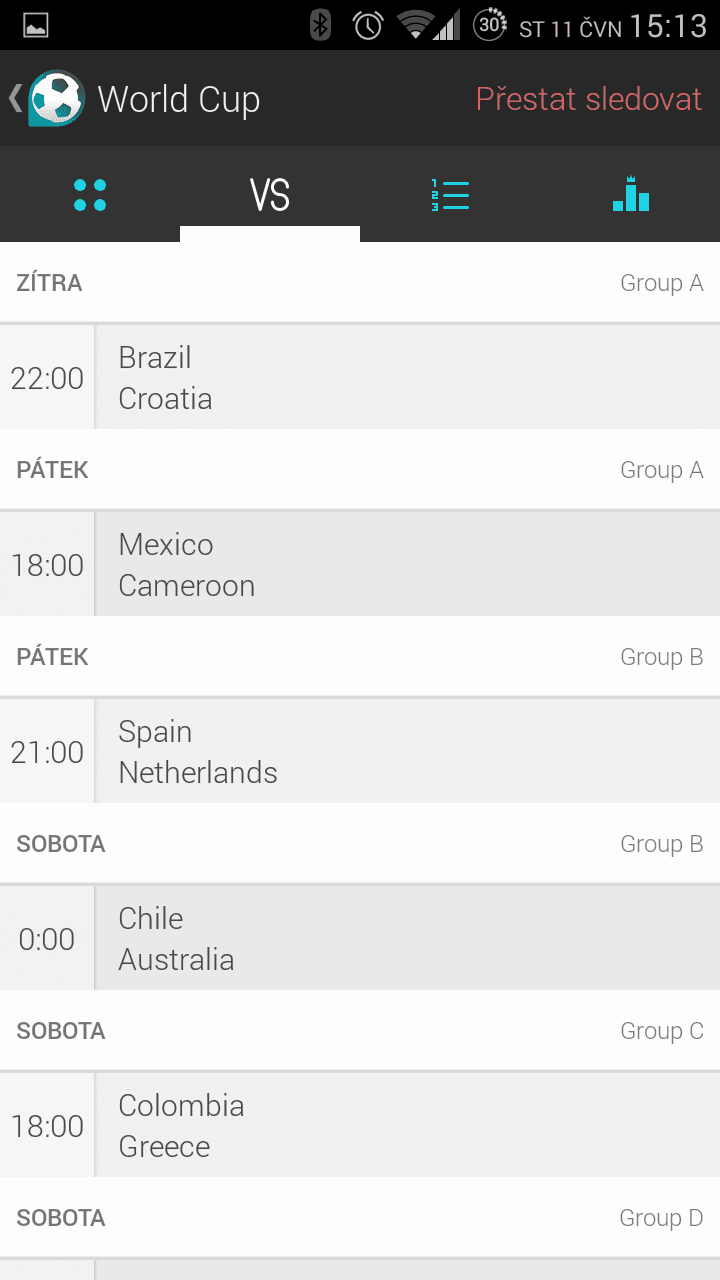This screenshot has height=1280, width=720.
Task: Tap the Přestat sledovat button
Action: point(588,99)
